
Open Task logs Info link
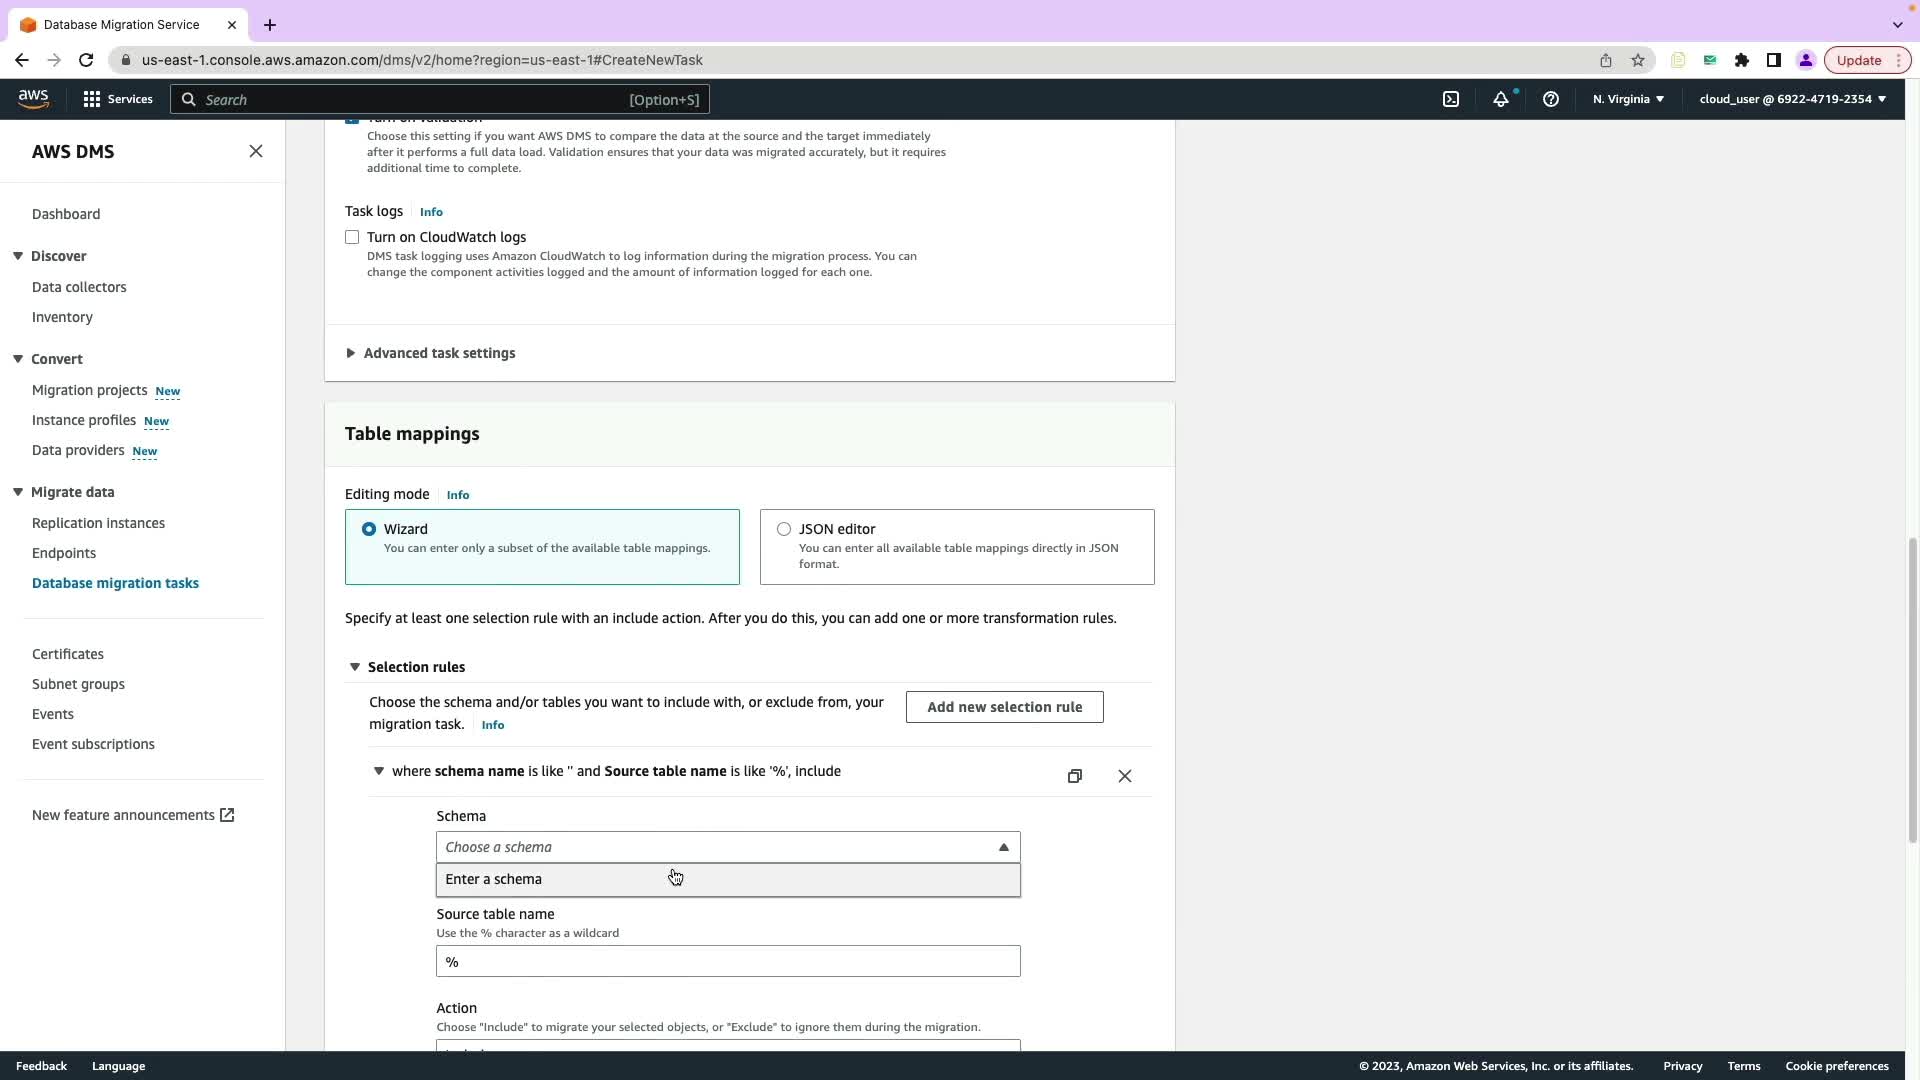tap(431, 212)
